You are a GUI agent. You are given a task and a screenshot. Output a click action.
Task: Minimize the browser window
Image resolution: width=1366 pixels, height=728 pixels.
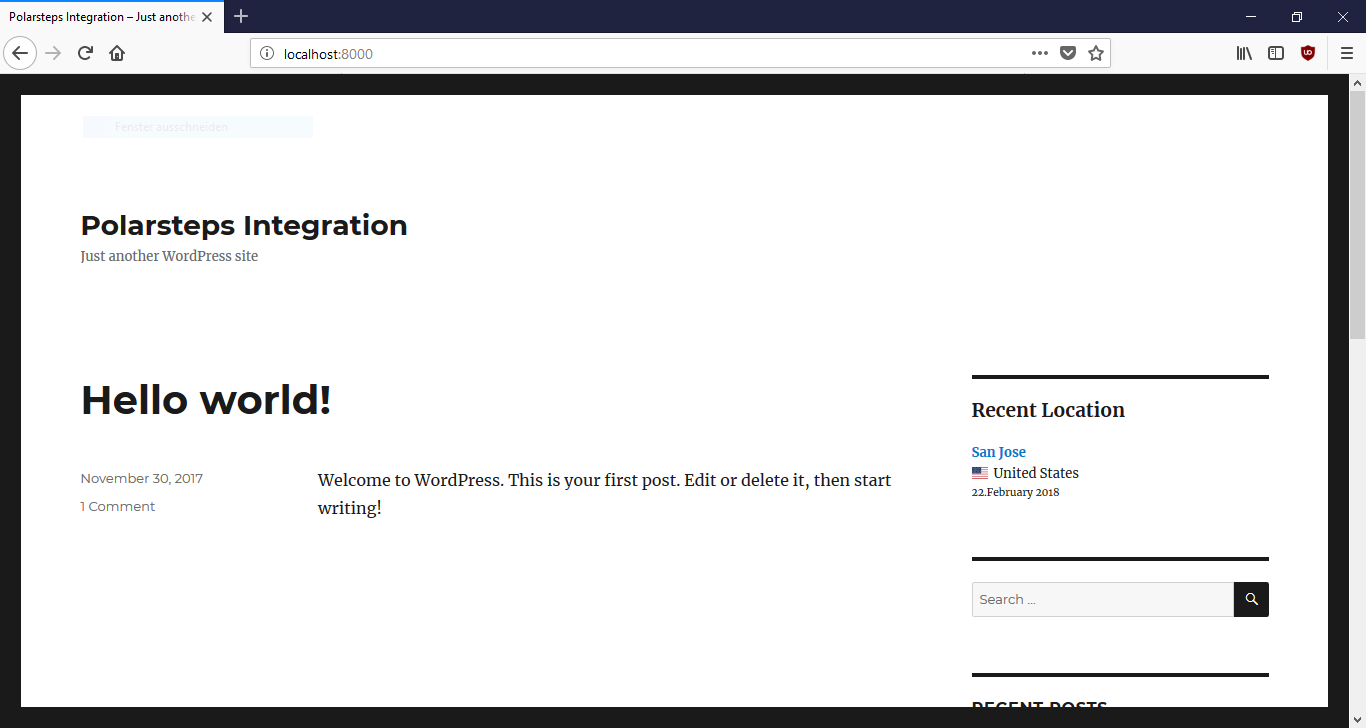(x=1251, y=17)
